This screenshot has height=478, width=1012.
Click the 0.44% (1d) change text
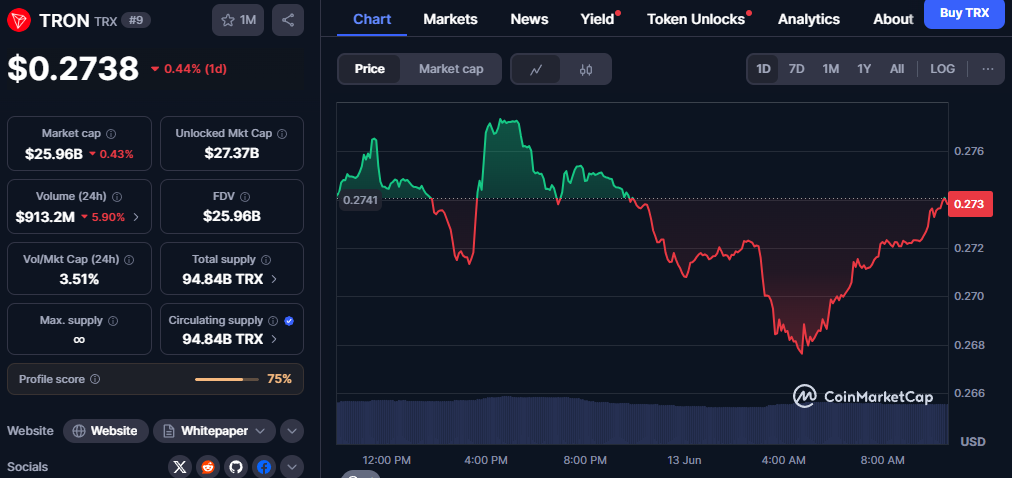pyautogui.click(x=195, y=69)
